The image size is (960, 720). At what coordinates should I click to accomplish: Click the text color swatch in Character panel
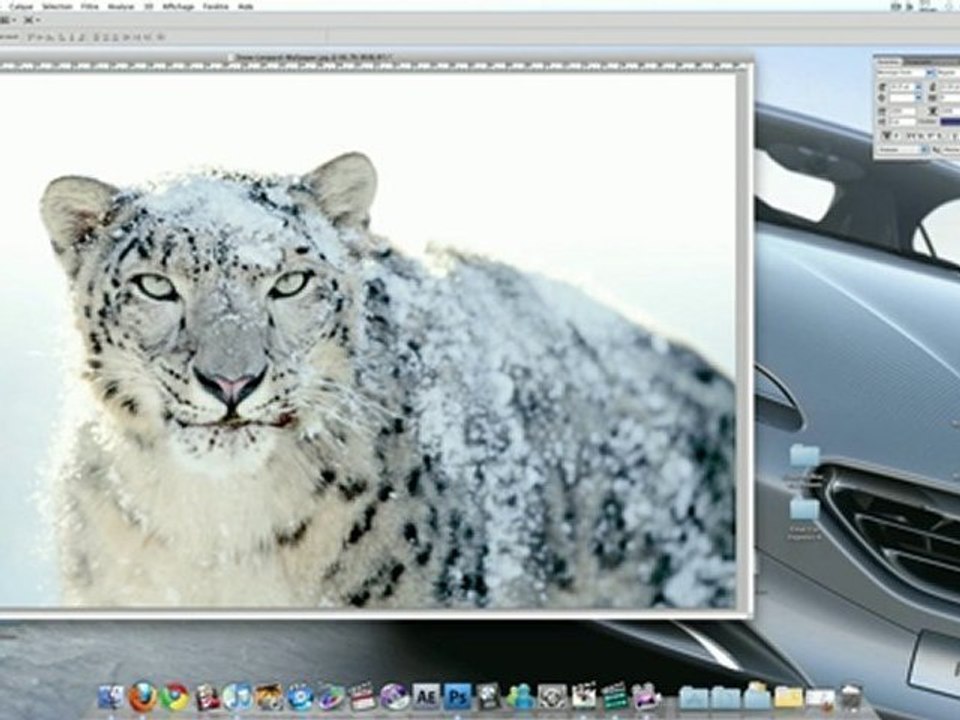949,120
